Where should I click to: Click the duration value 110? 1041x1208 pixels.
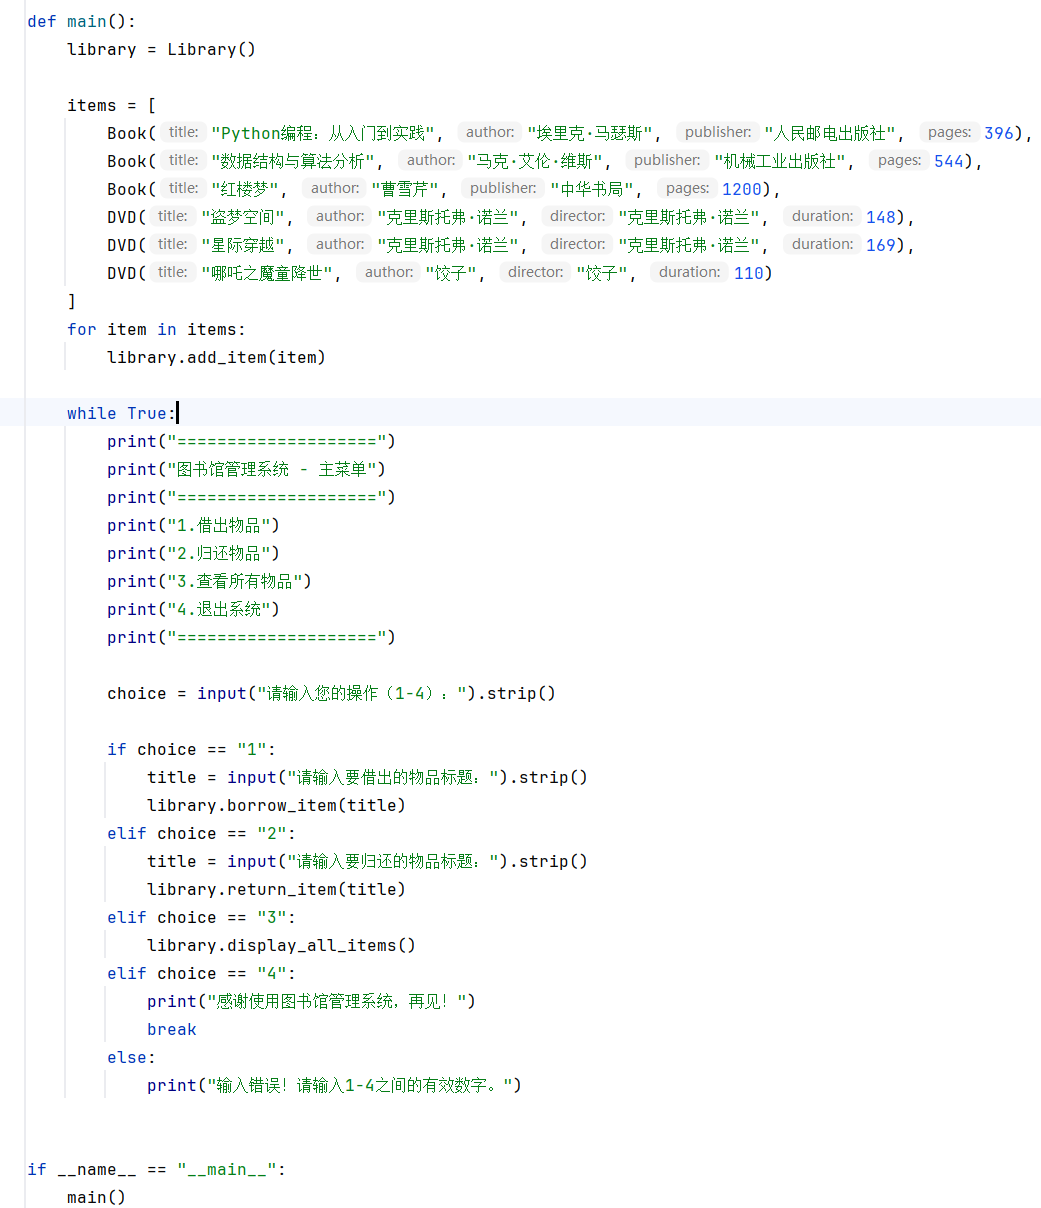coord(749,273)
